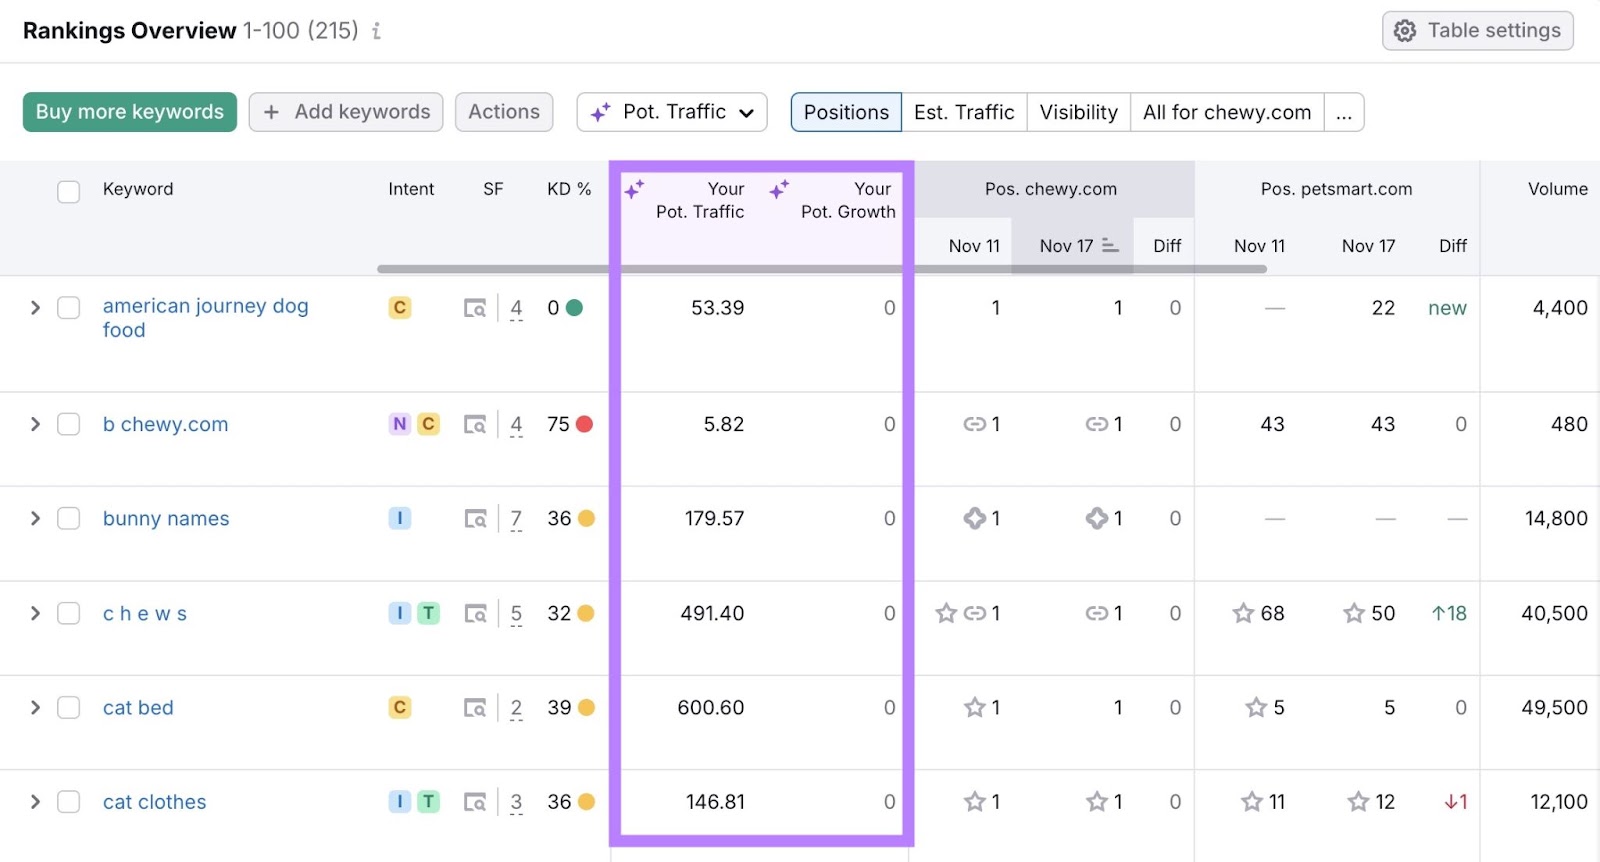Toggle the select-all checkbox in the Keyword header
This screenshot has width=1600, height=862.
pyautogui.click(x=68, y=191)
